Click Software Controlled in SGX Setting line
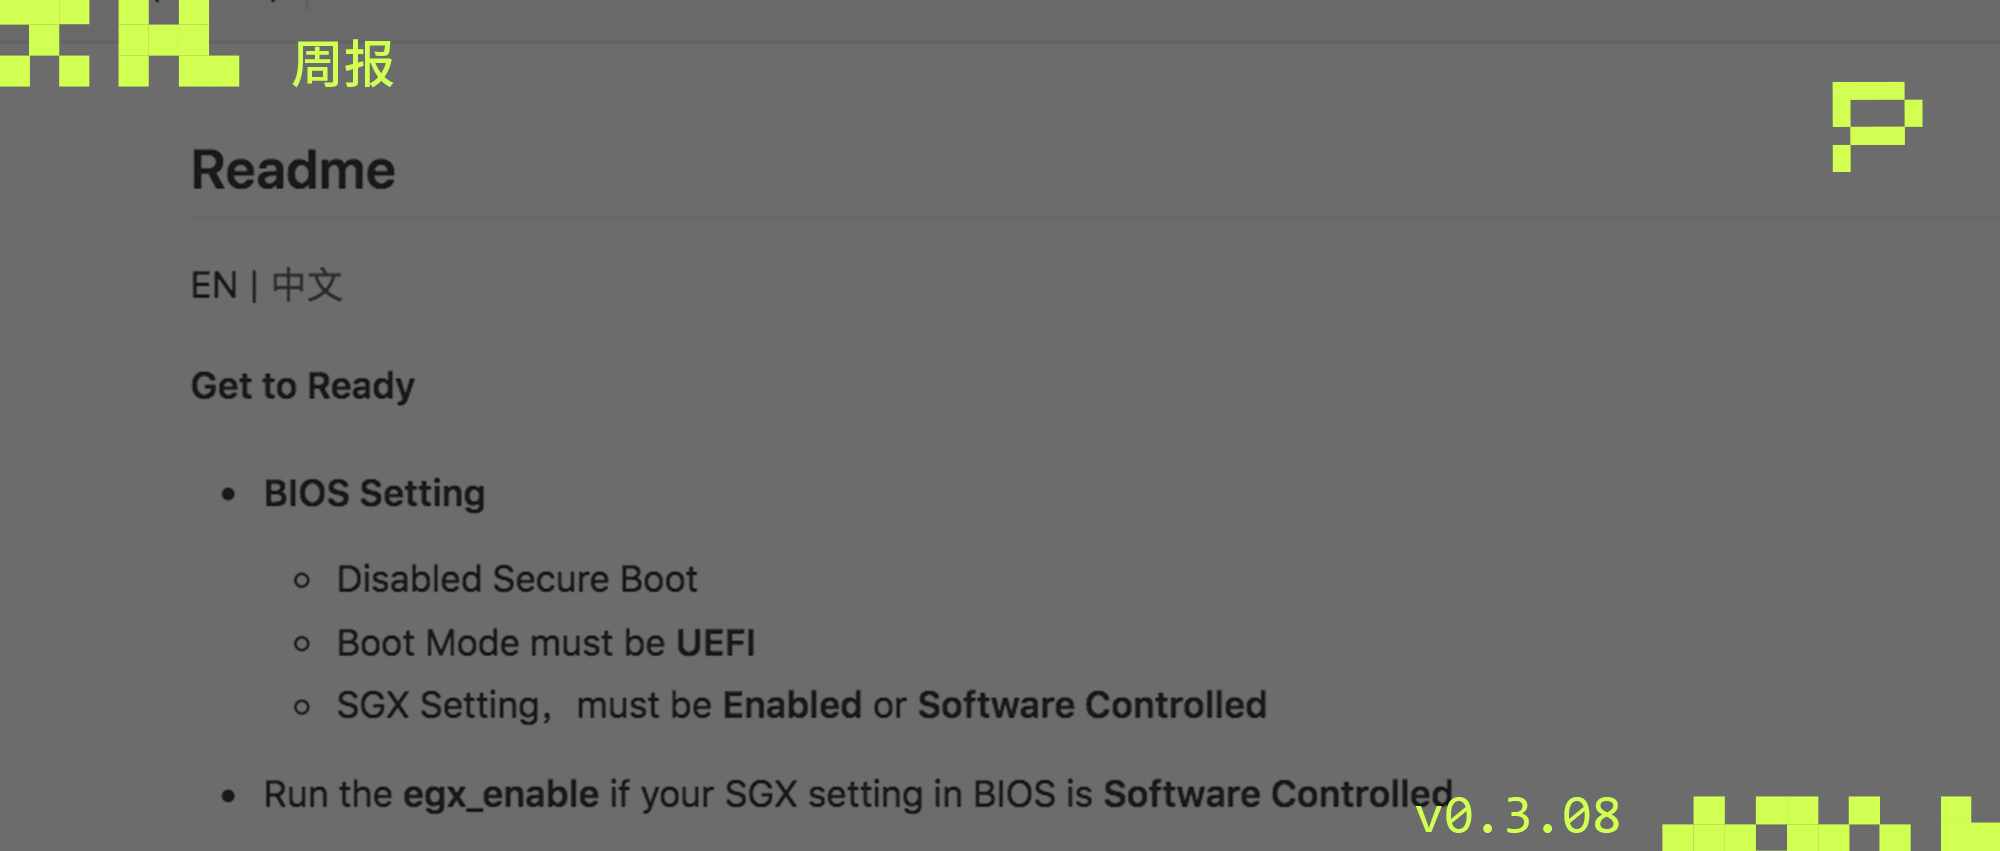Viewport: 2000px width, 851px height. pyautogui.click(x=1092, y=706)
